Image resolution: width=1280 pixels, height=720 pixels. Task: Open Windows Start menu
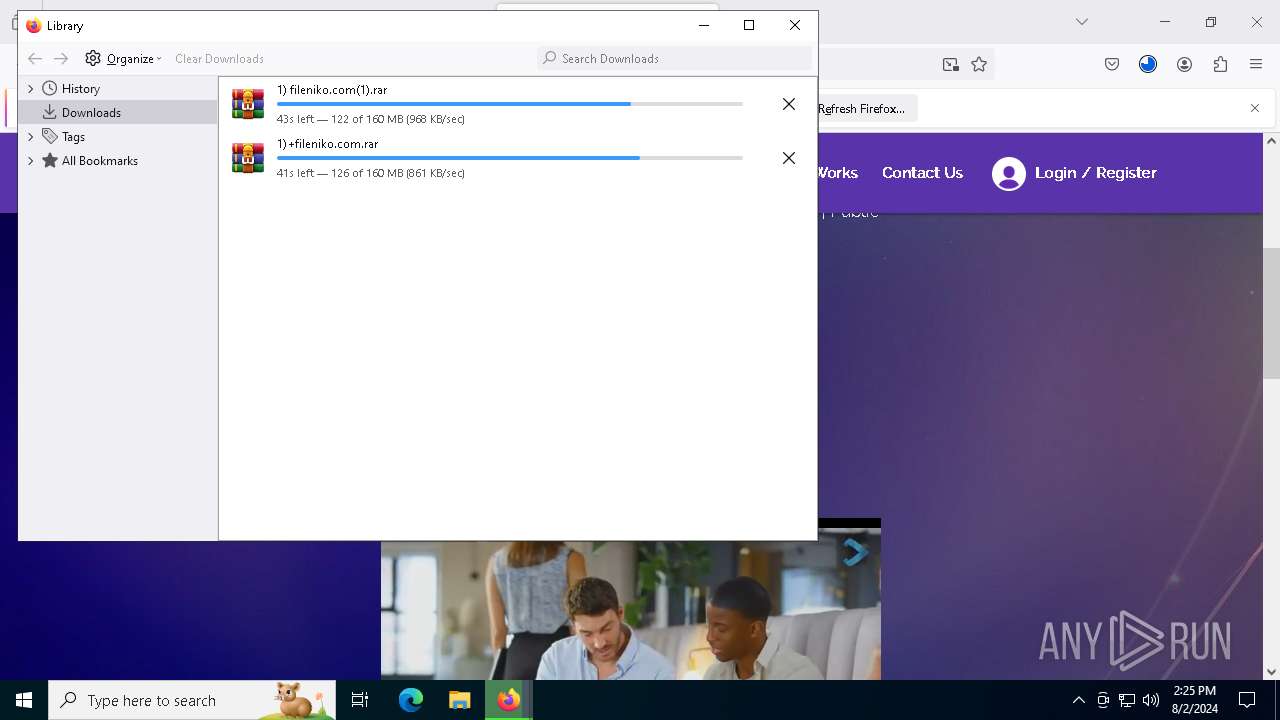(x=24, y=700)
